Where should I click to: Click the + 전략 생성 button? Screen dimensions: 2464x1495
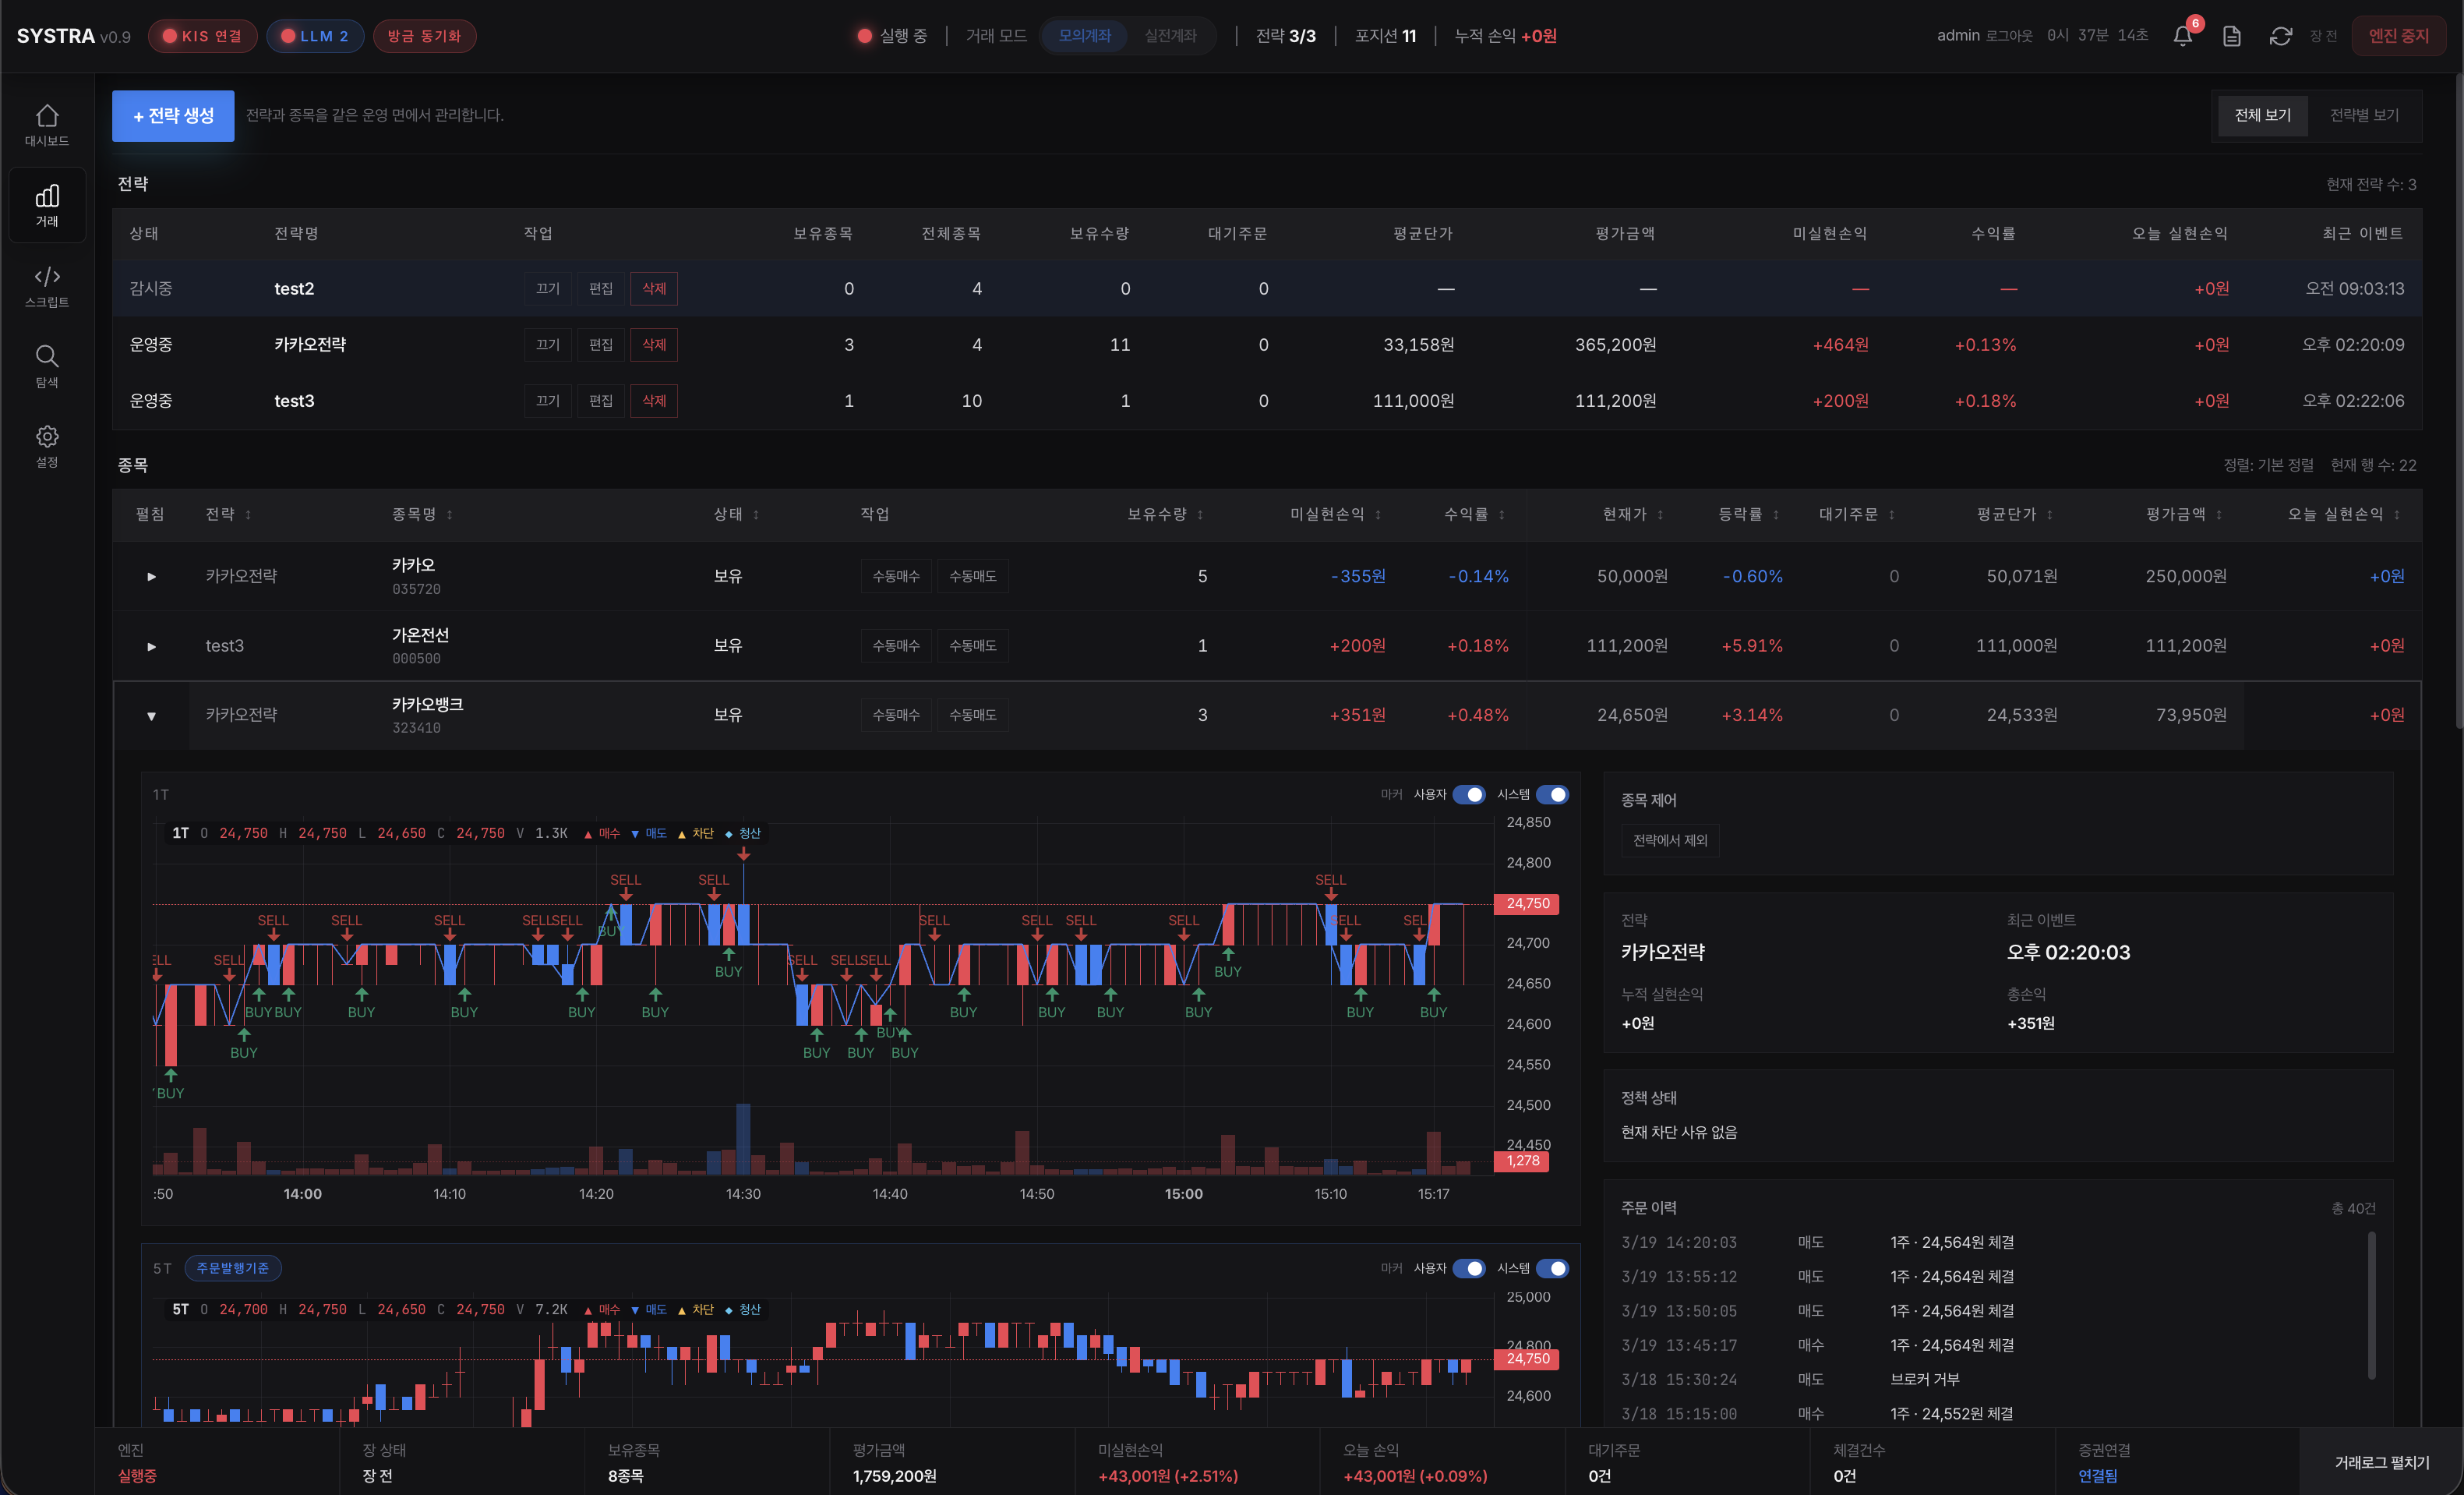[x=173, y=116]
